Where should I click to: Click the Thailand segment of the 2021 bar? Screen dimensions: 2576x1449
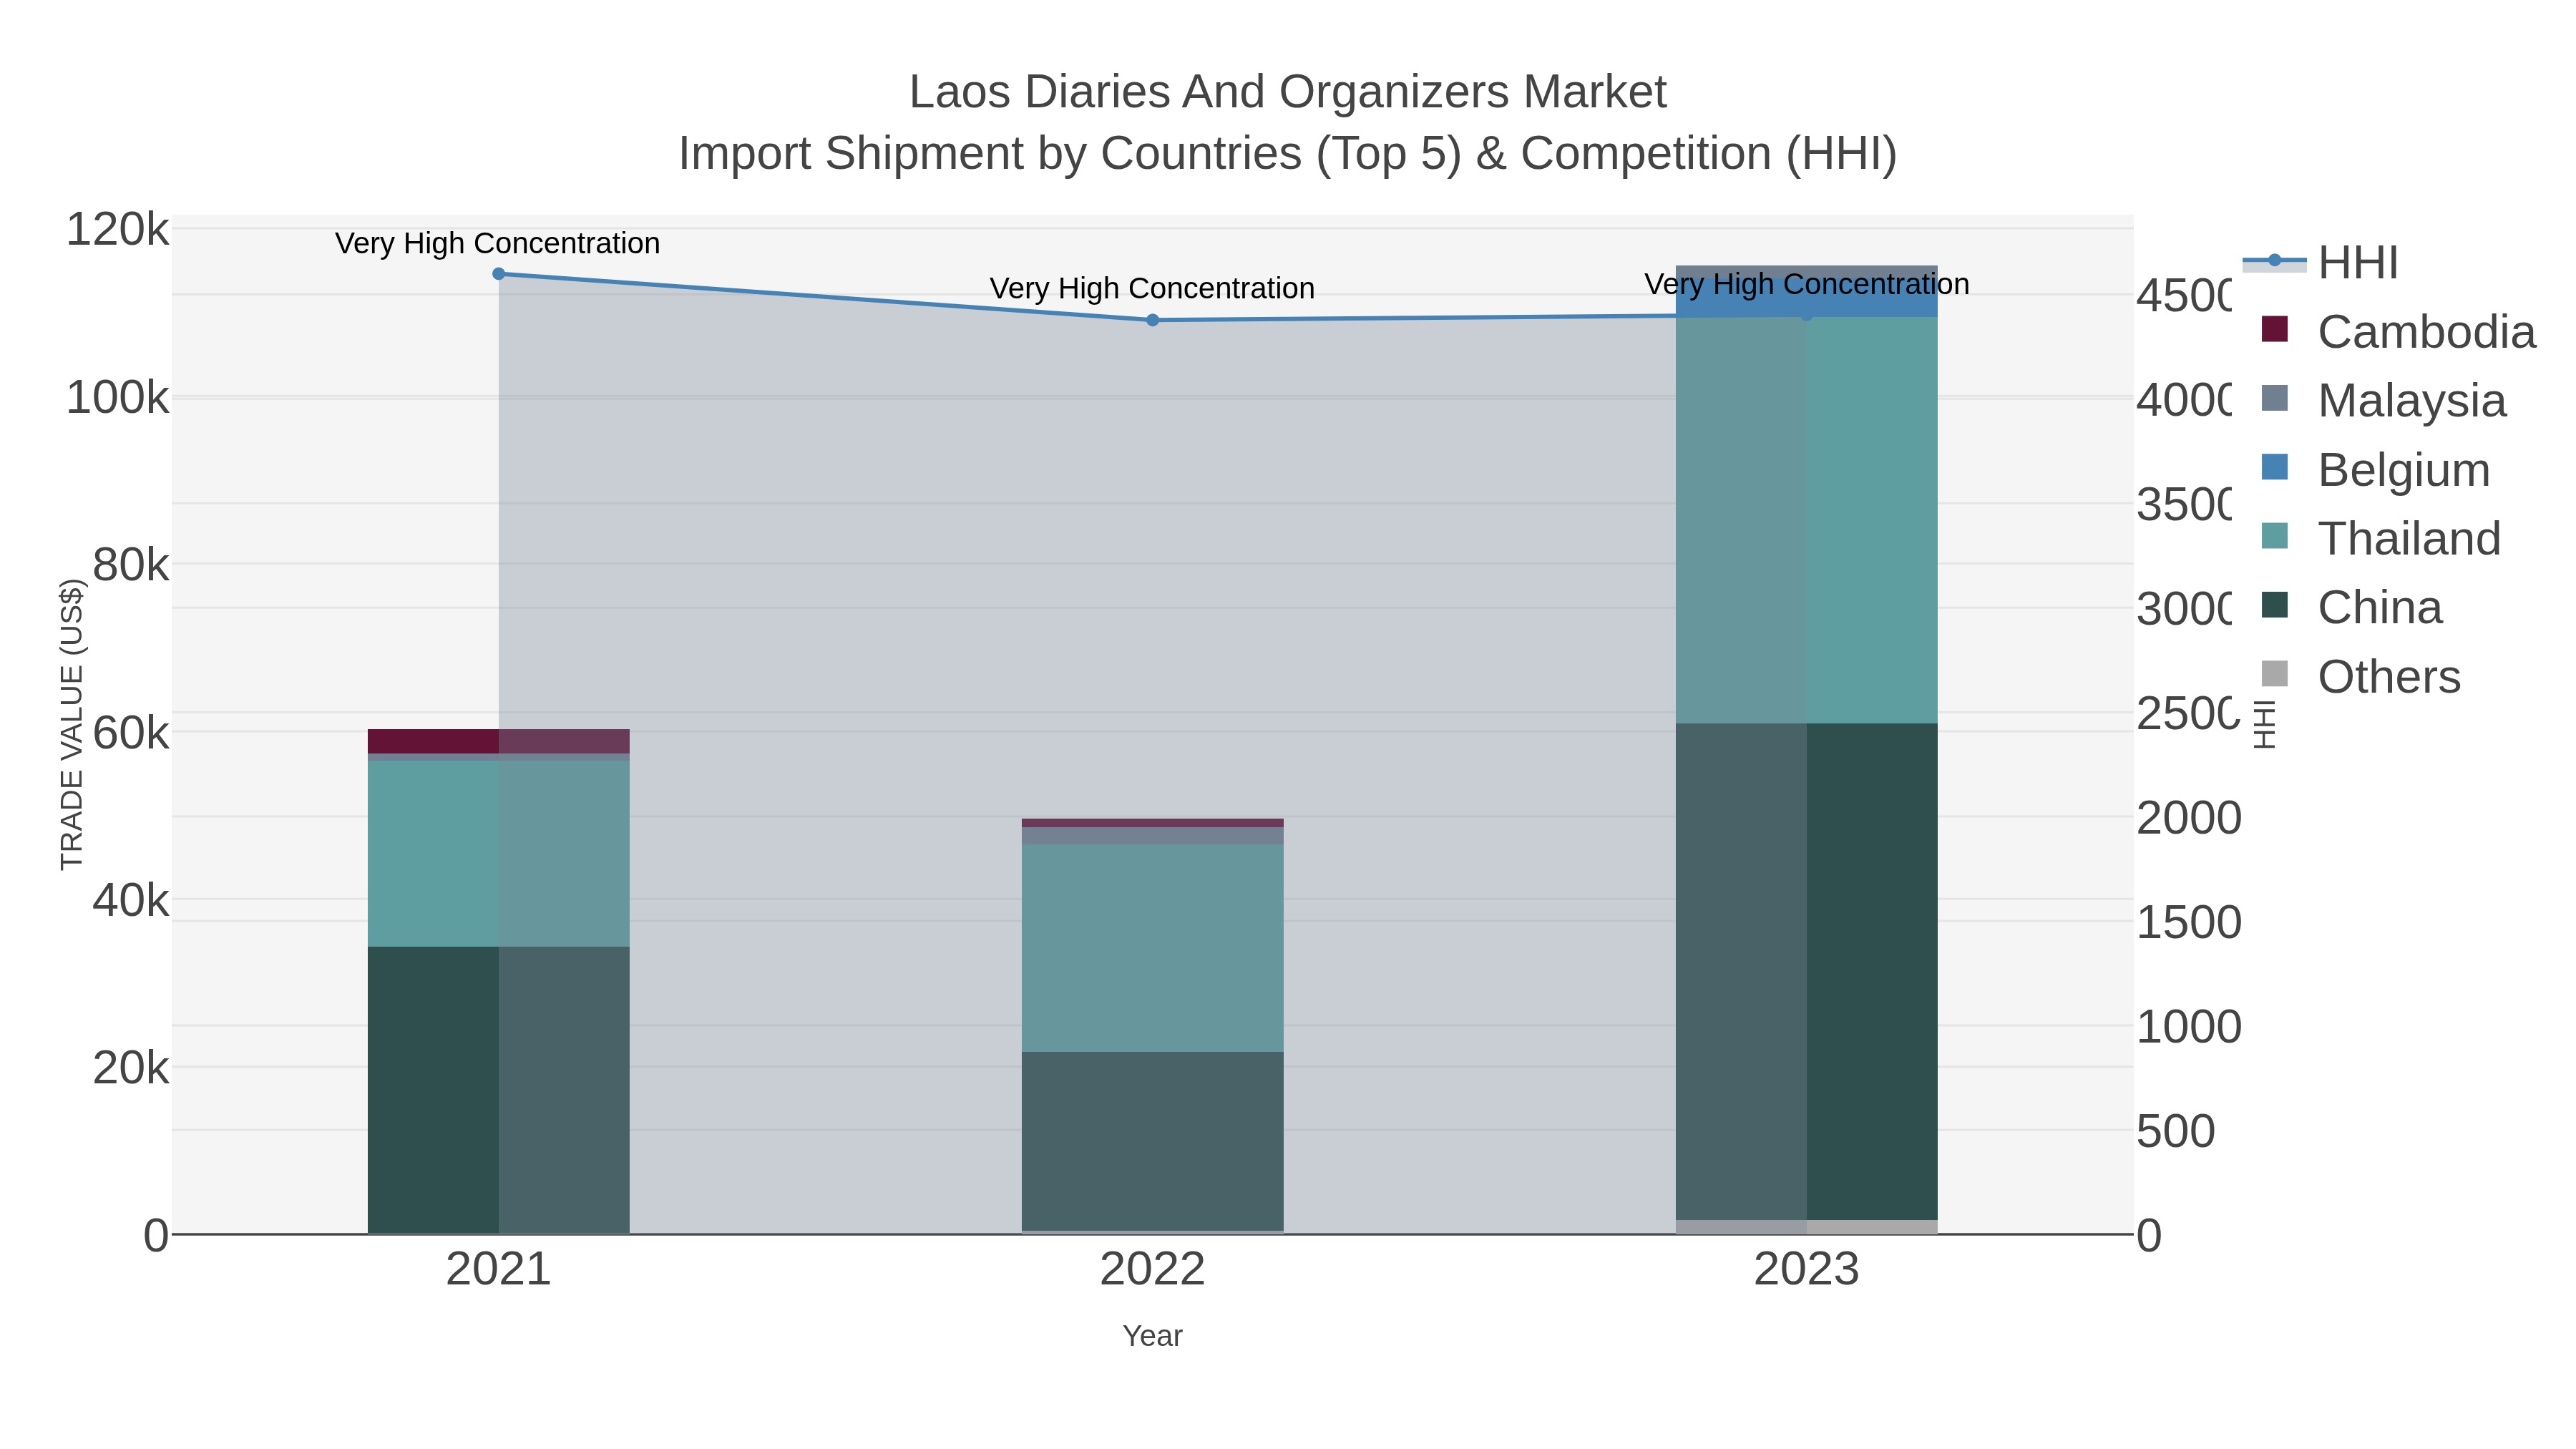point(499,854)
